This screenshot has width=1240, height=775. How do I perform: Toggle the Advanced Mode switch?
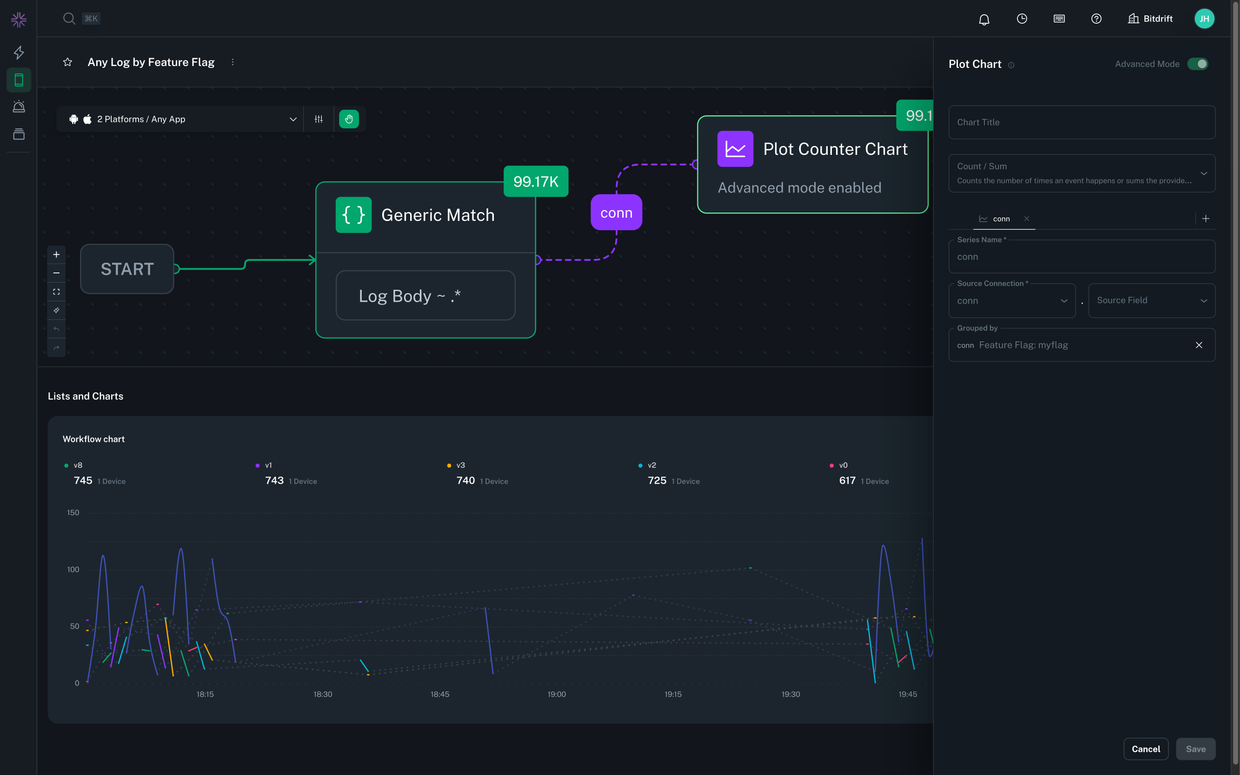click(1197, 64)
